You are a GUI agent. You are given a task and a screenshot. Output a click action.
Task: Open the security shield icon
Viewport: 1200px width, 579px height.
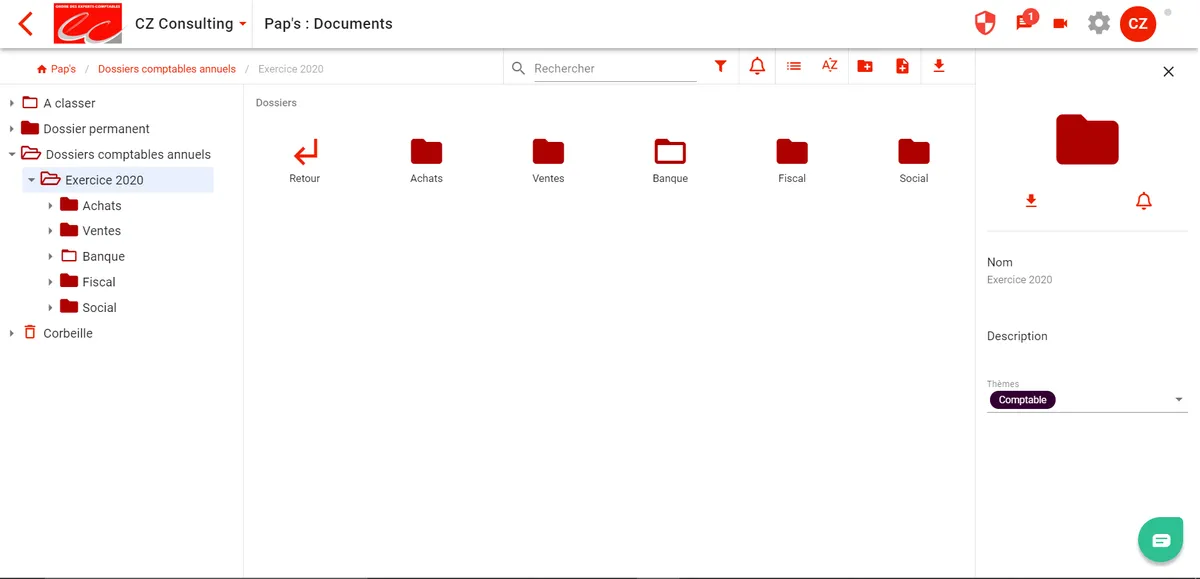tap(985, 24)
